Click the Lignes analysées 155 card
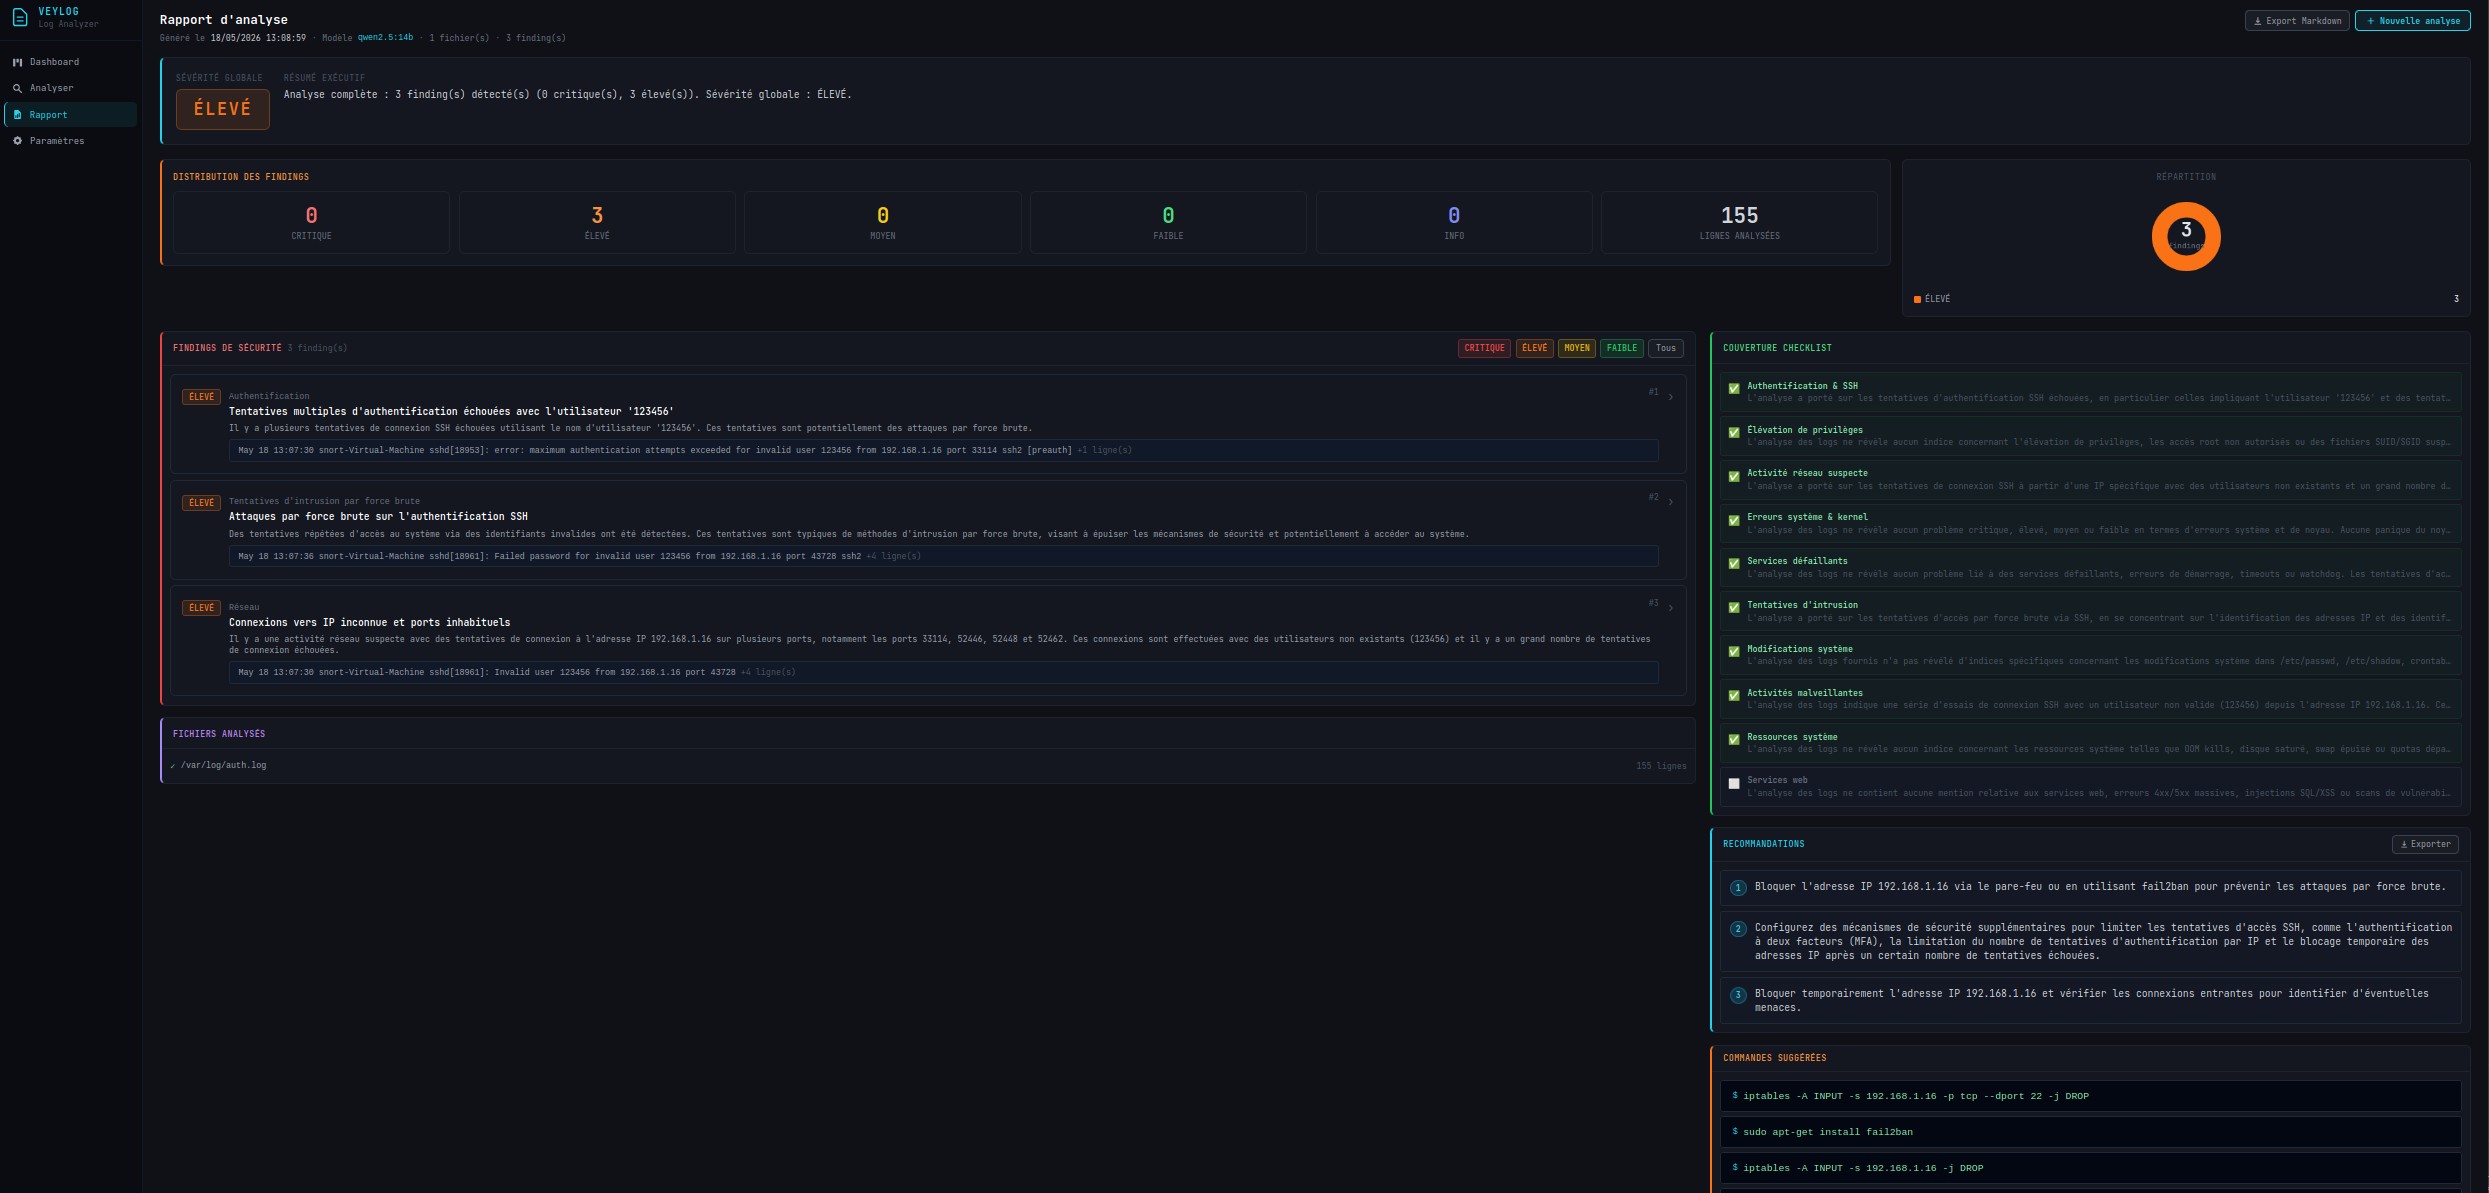Image resolution: width=2489 pixels, height=1193 pixels. click(x=1739, y=222)
